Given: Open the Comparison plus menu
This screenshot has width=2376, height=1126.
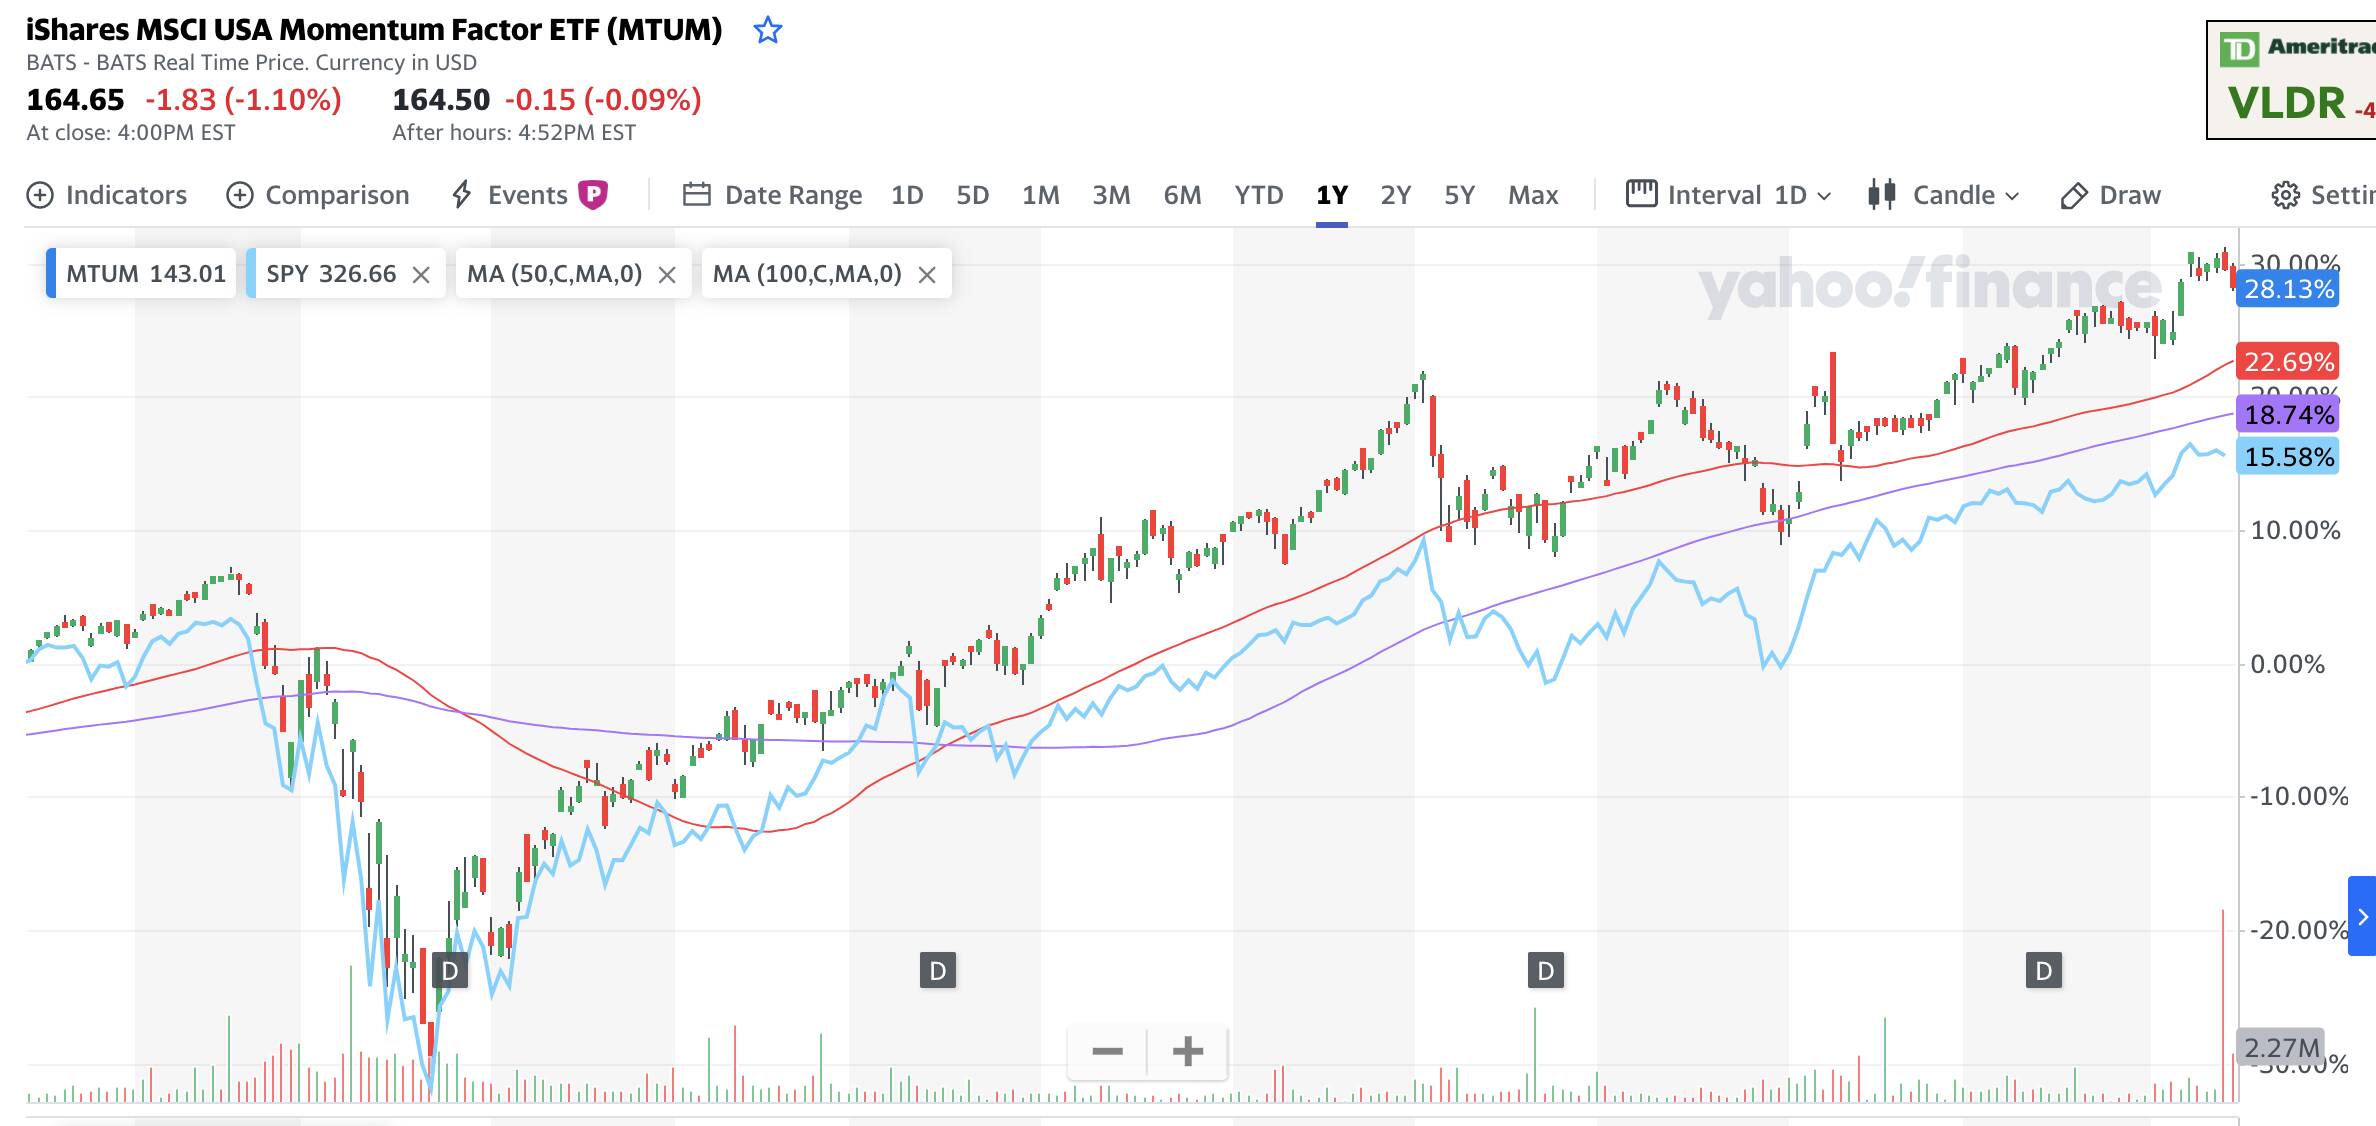Looking at the screenshot, I should (318, 195).
